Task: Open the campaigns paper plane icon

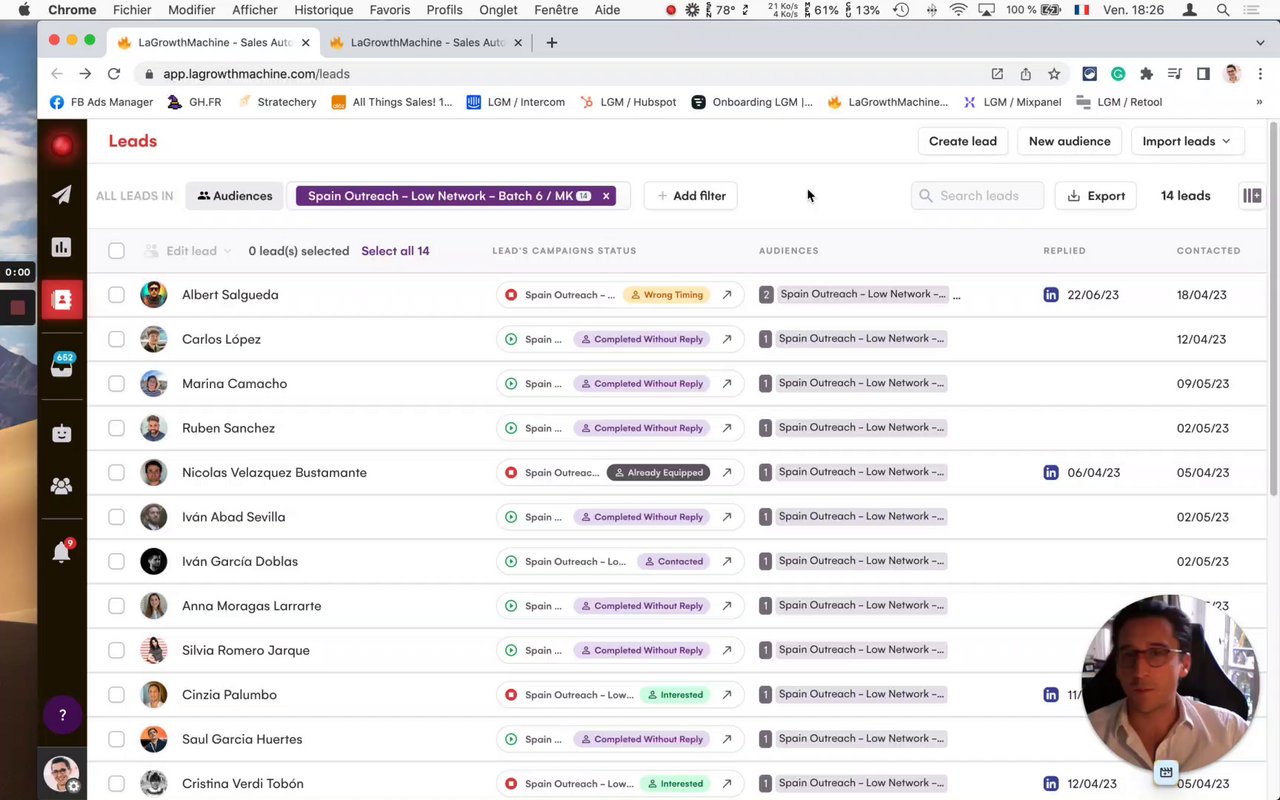Action: 62,195
